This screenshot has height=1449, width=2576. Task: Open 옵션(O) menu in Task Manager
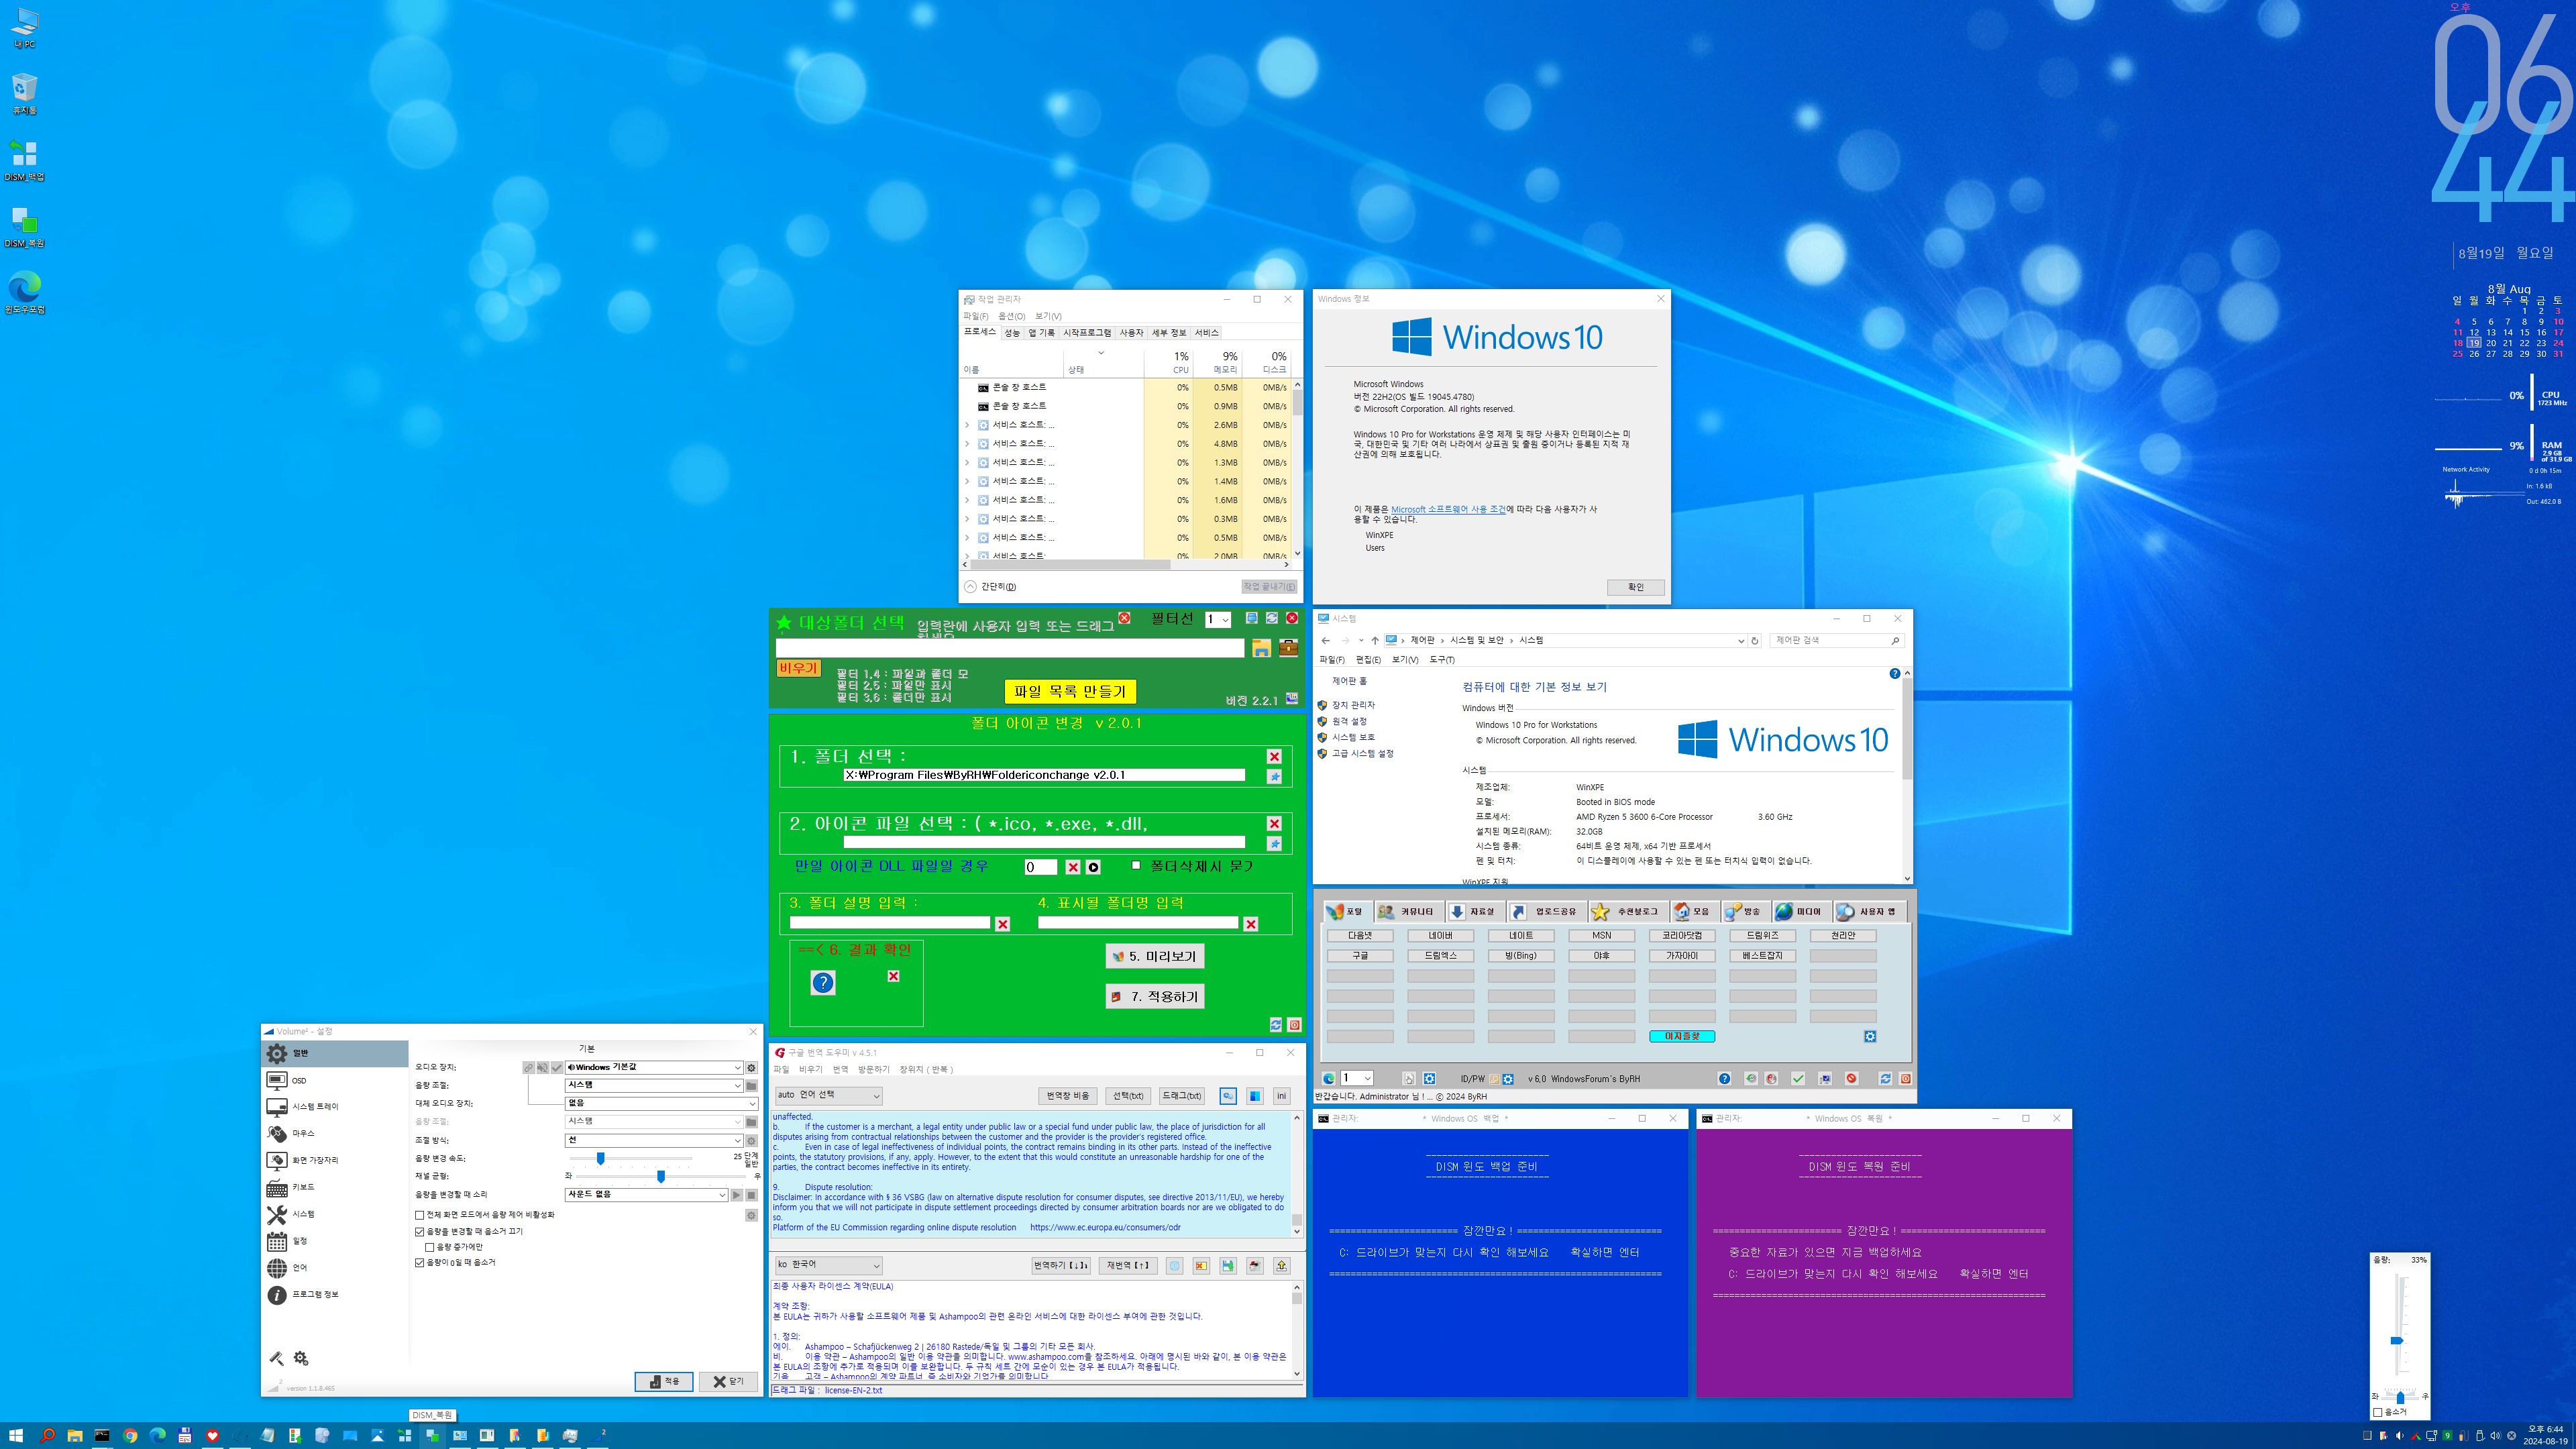1011,316
